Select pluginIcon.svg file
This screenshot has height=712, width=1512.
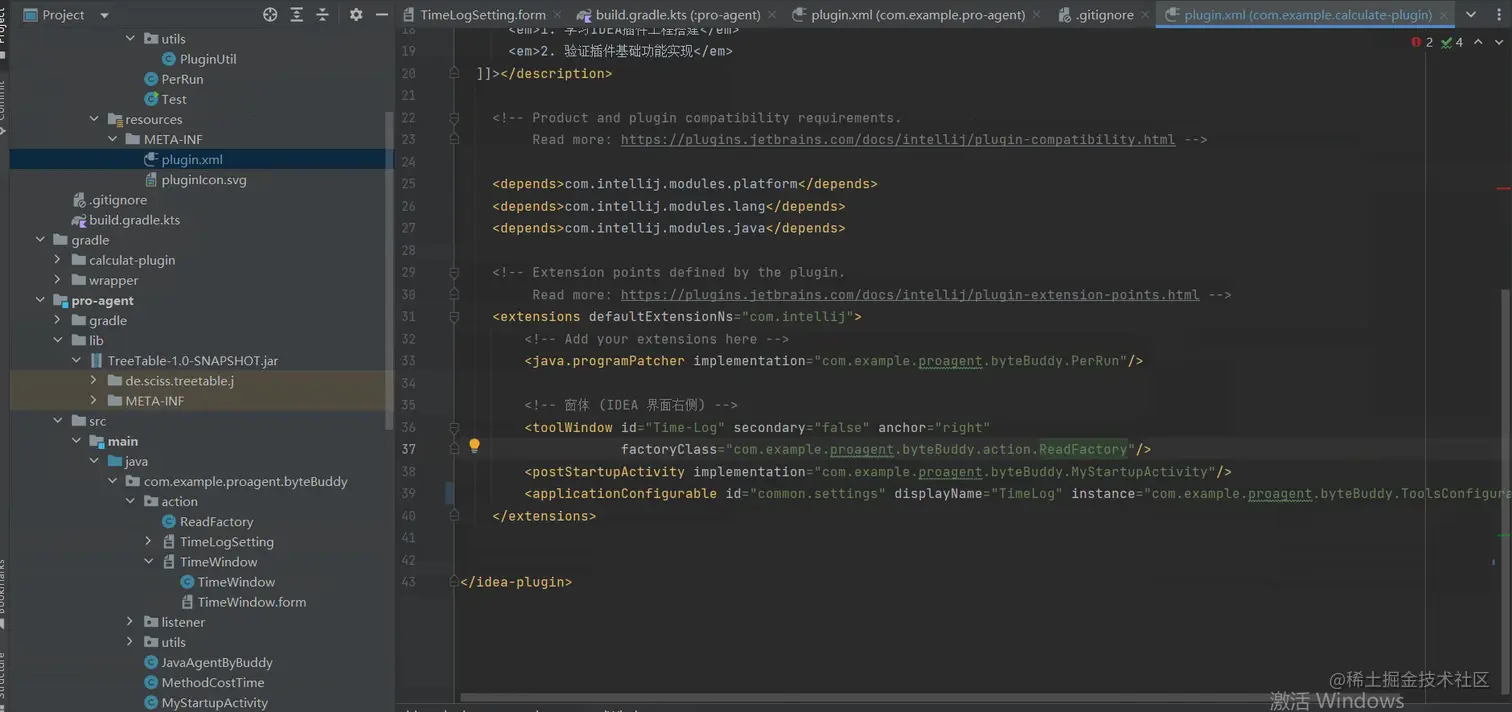pyautogui.click(x=203, y=180)
